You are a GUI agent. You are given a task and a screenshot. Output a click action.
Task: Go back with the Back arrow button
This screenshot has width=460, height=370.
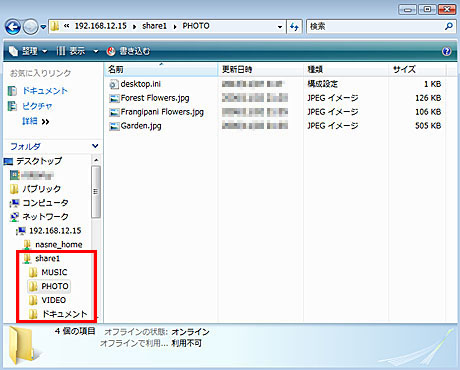13,27
